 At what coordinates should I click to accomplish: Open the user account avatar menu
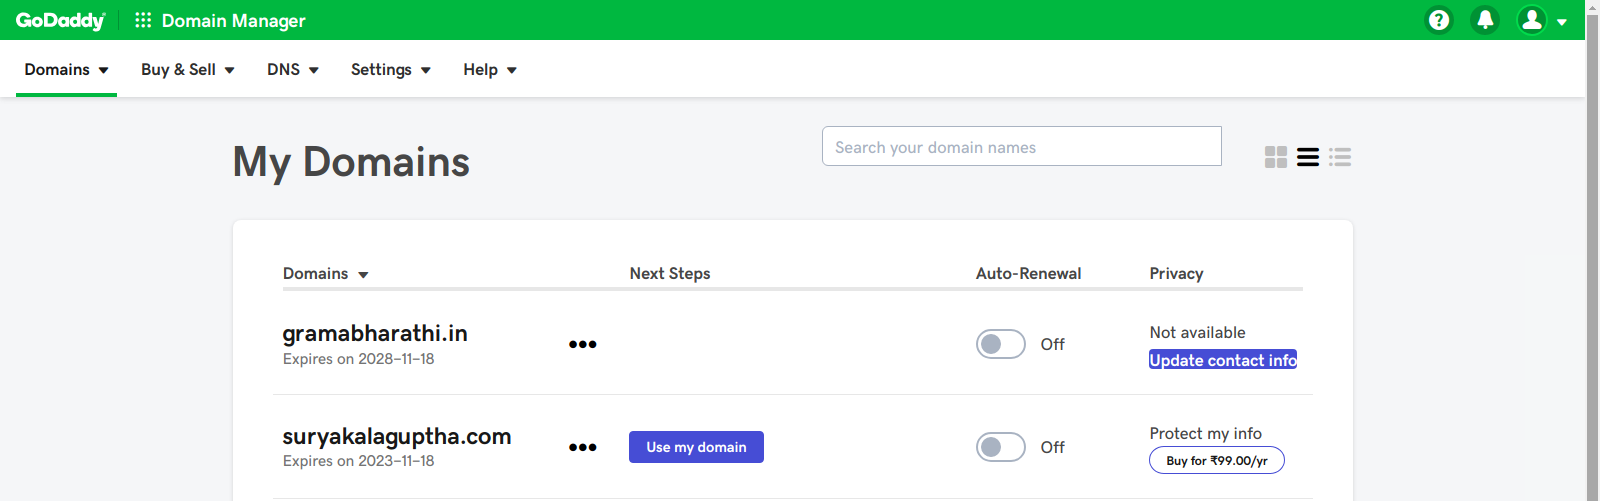pyautogui.click(x=1541, y=20)
